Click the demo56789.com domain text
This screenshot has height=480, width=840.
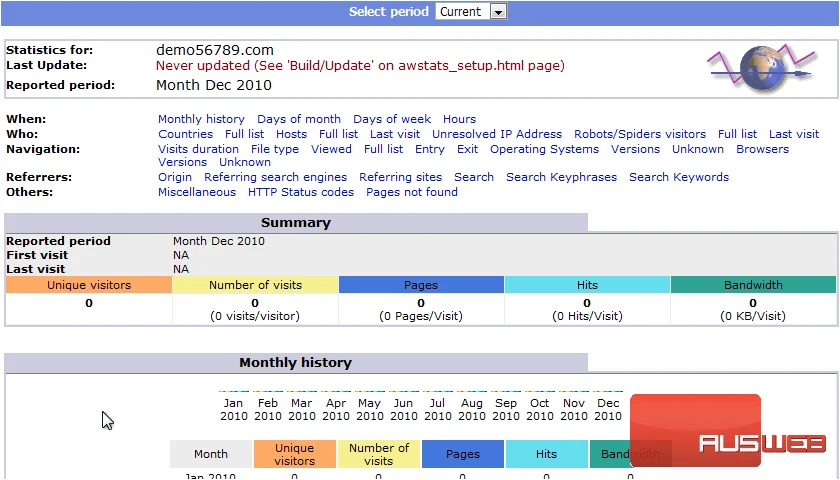pos(215,50)
